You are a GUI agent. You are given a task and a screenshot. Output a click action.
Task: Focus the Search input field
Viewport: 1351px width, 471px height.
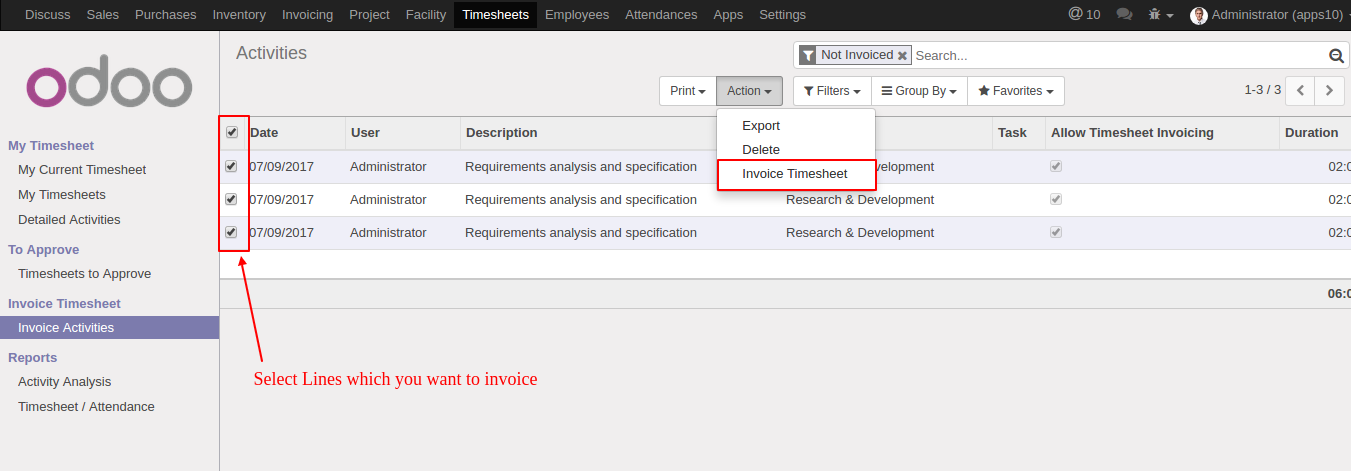(x=1119, y=56)
